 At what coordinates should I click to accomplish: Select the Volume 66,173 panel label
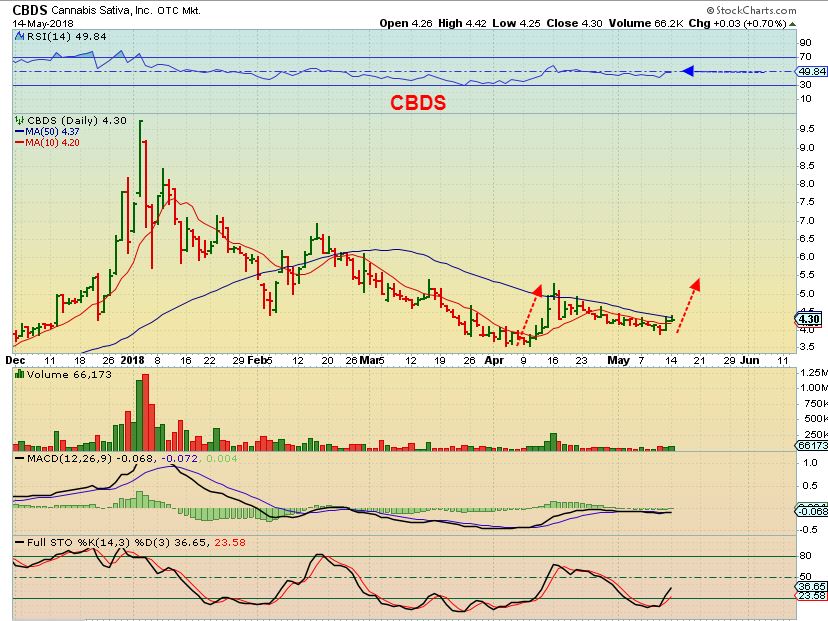pos(69,374)
